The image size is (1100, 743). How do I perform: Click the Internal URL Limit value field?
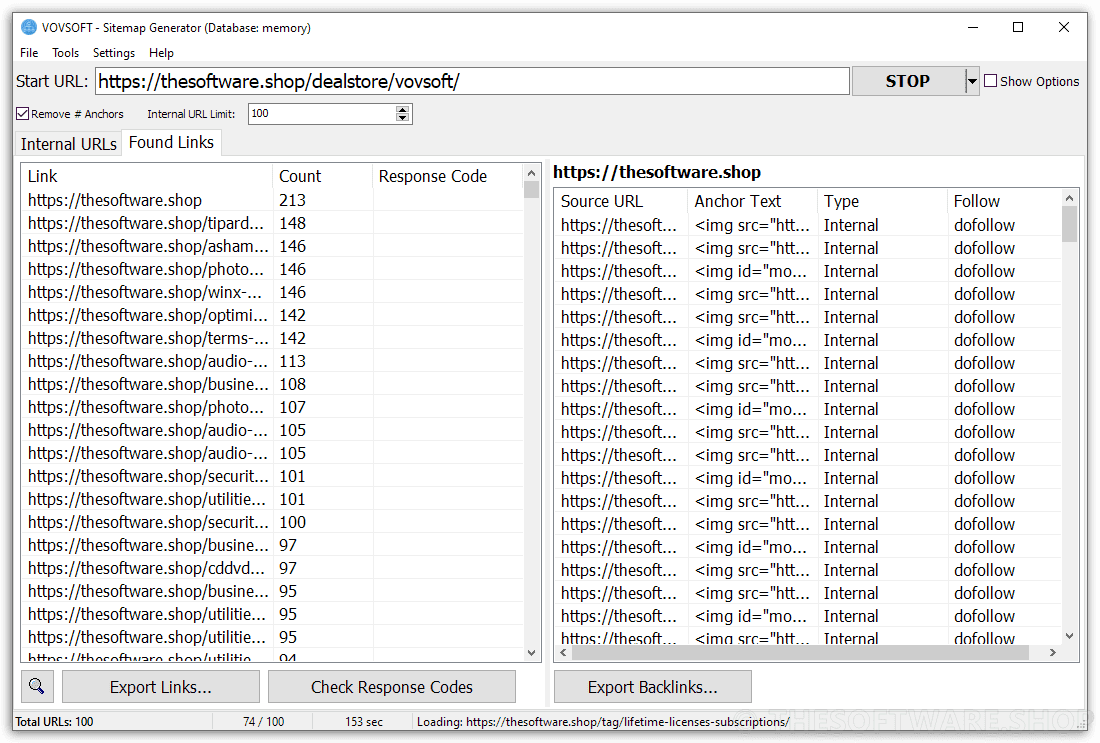tap(322, 114)
